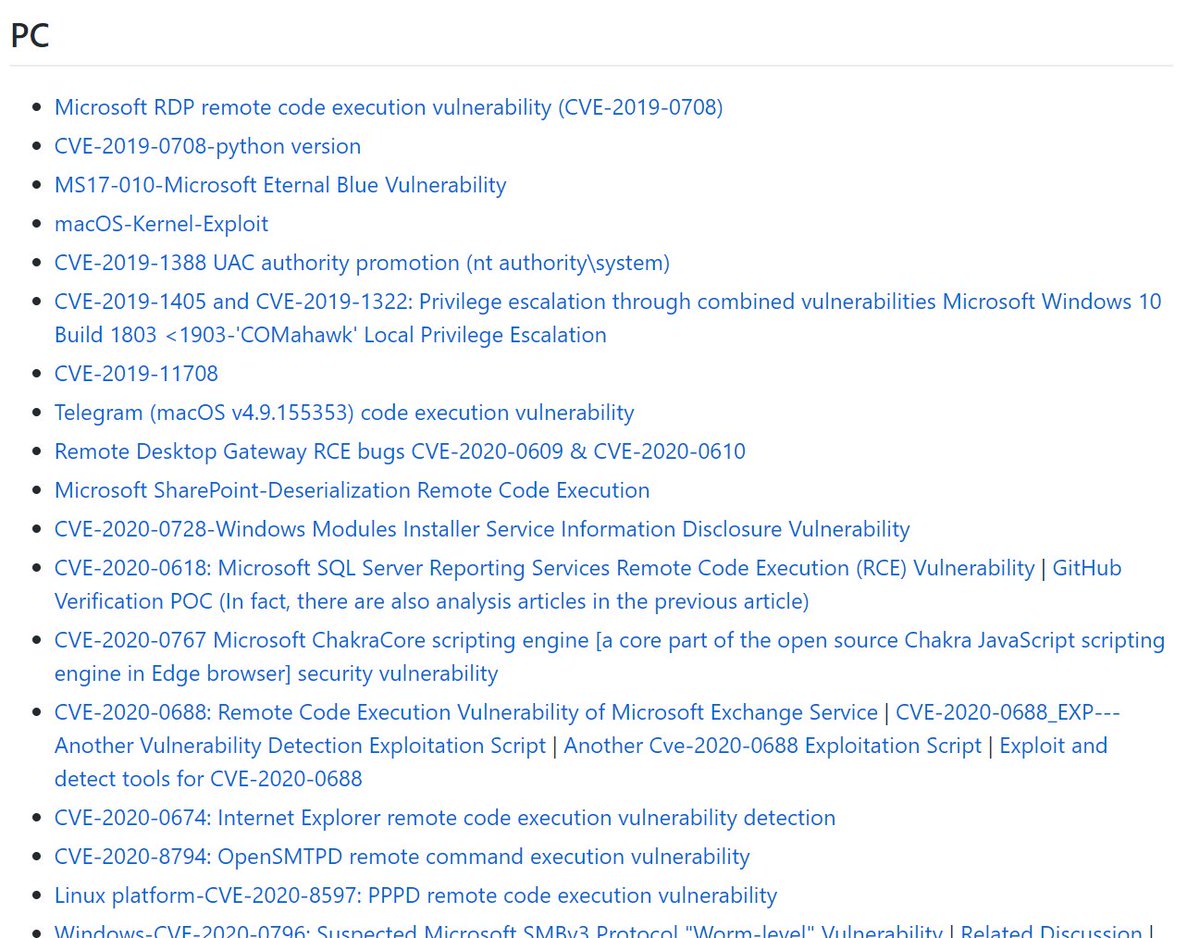
Task: Open the CVE-2020-0674 Internet Explorer detection link
Action: [445, 818]
